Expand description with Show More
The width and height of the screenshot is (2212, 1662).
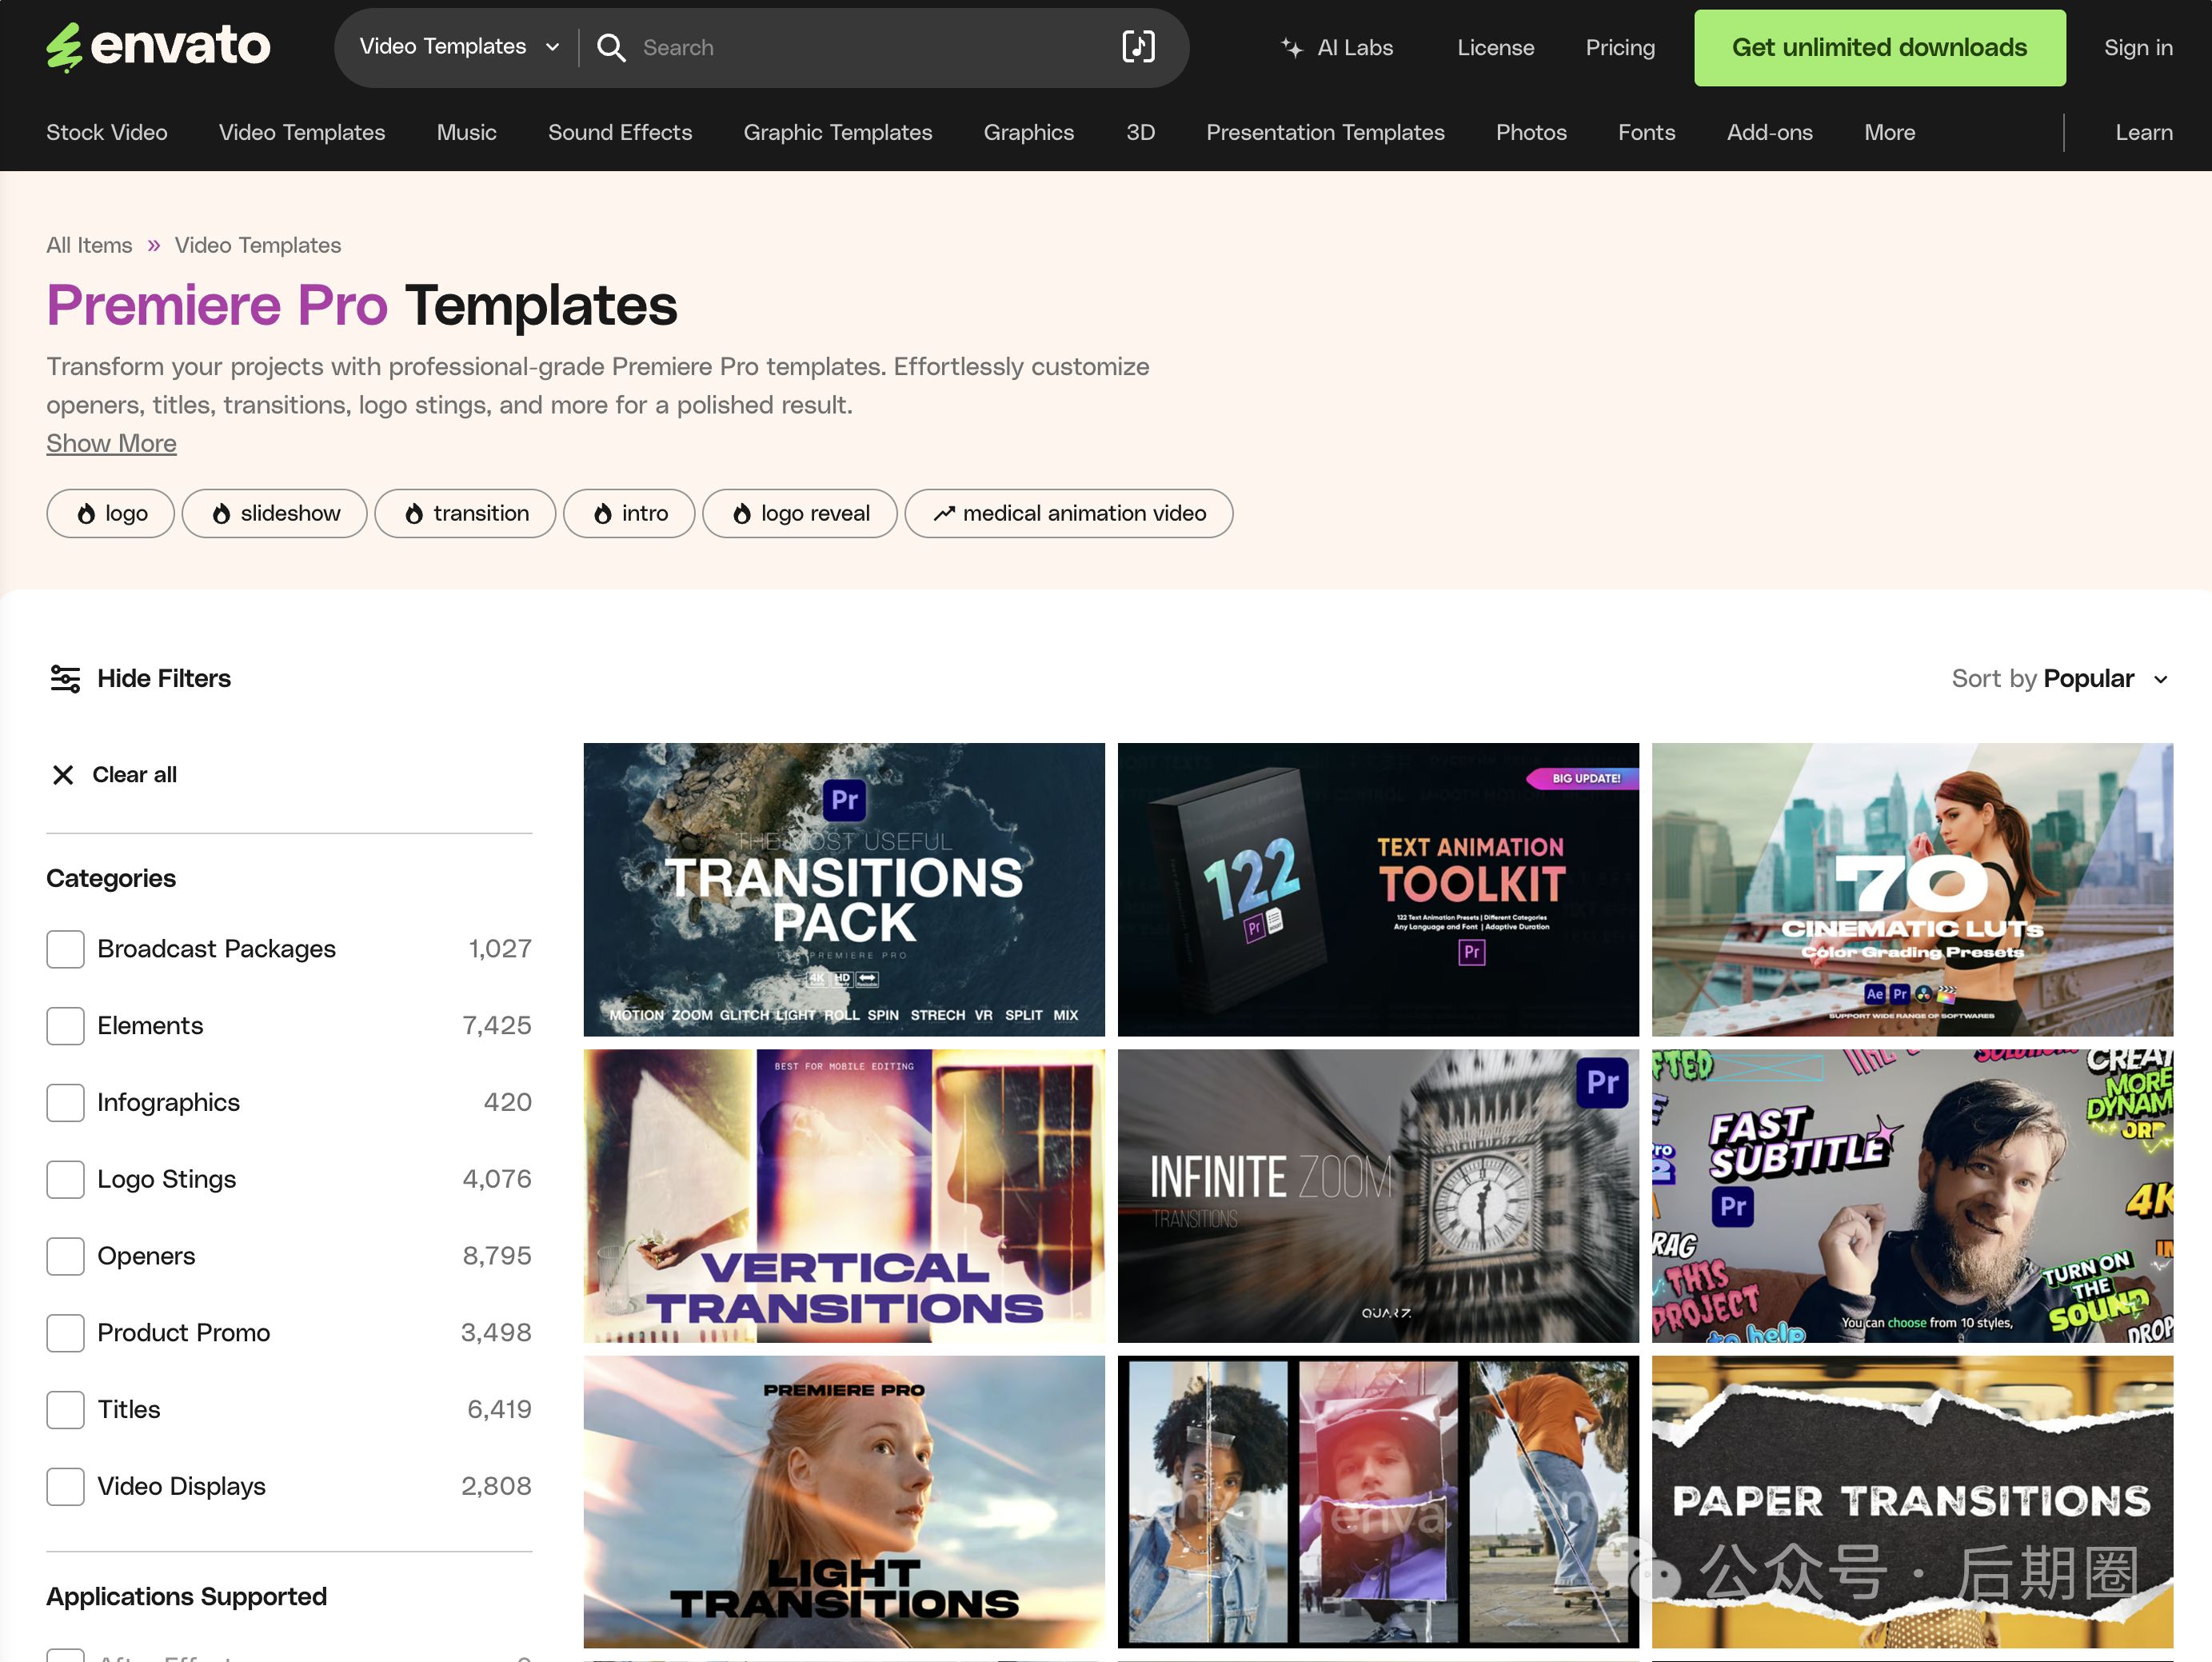[111, 443]
